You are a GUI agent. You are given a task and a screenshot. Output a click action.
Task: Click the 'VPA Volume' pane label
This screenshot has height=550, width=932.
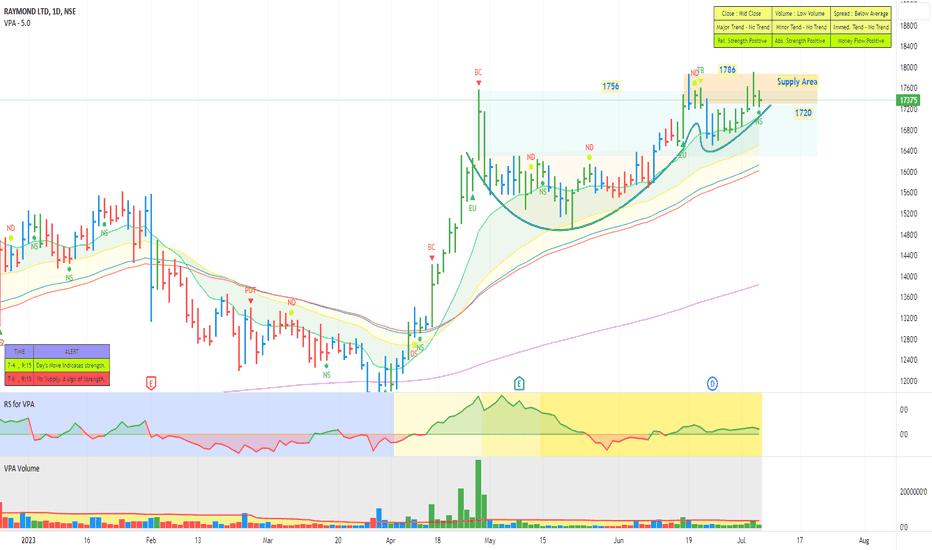pyautogui.click(x=21, y=469)
